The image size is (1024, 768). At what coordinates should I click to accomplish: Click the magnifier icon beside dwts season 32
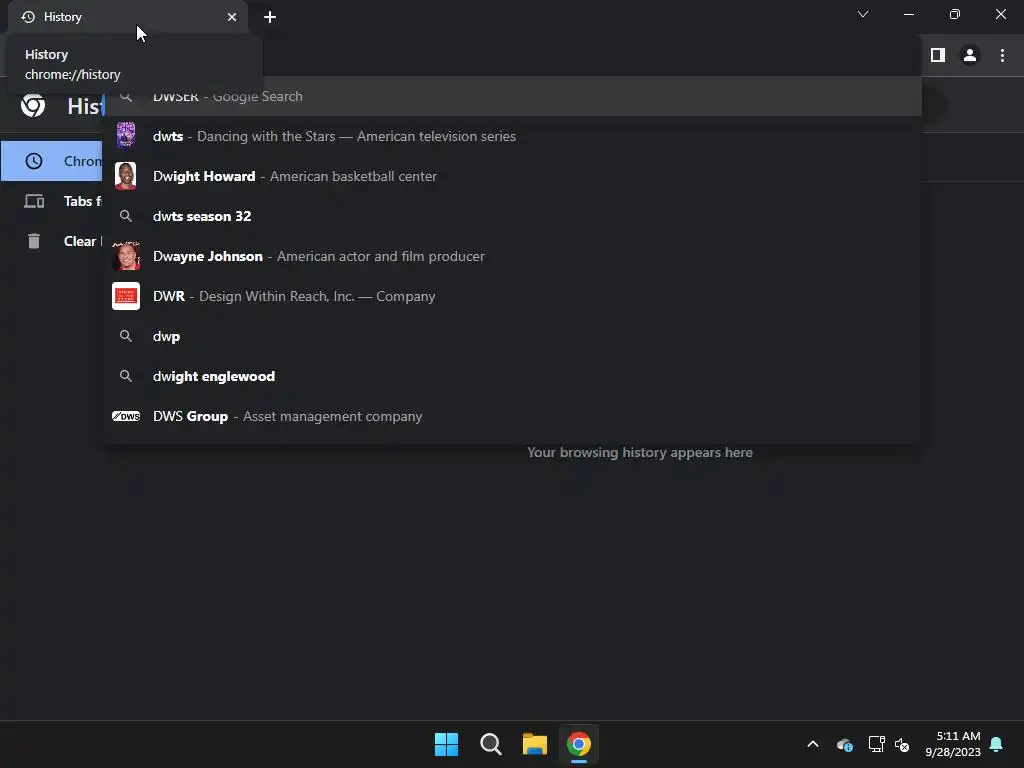(126, 216)
